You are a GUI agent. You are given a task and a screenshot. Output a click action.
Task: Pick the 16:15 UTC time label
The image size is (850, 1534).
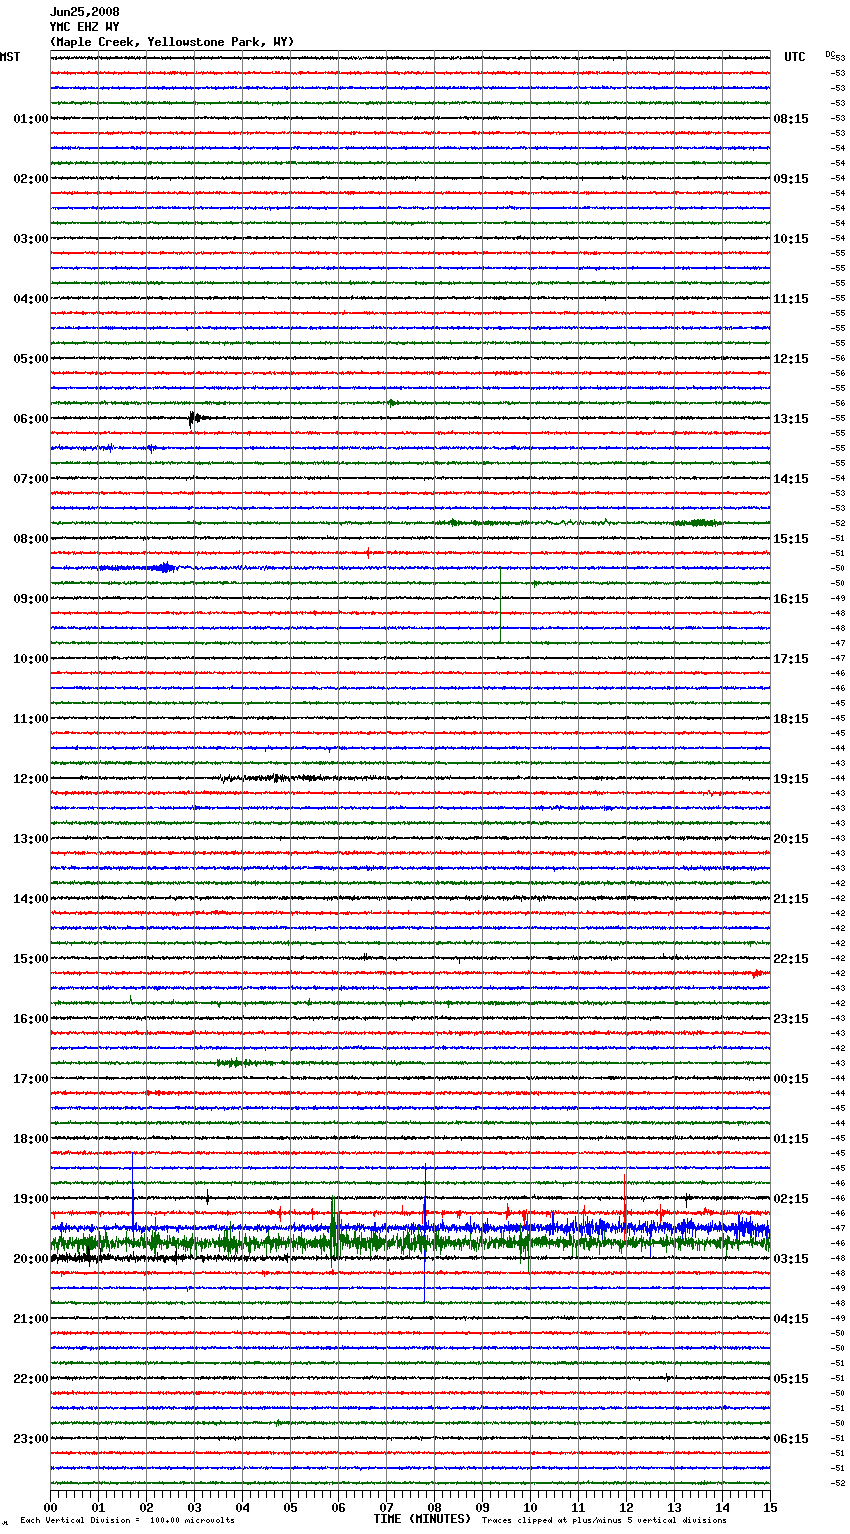791,599
